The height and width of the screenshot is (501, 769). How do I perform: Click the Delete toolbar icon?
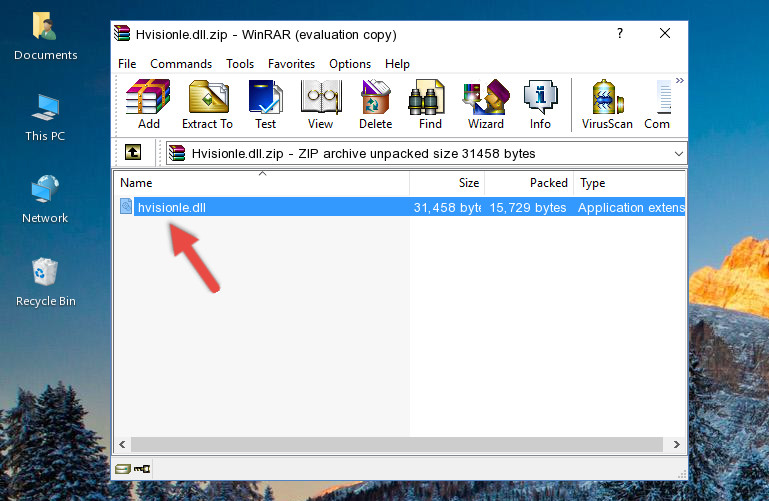[x=375, y=97]
